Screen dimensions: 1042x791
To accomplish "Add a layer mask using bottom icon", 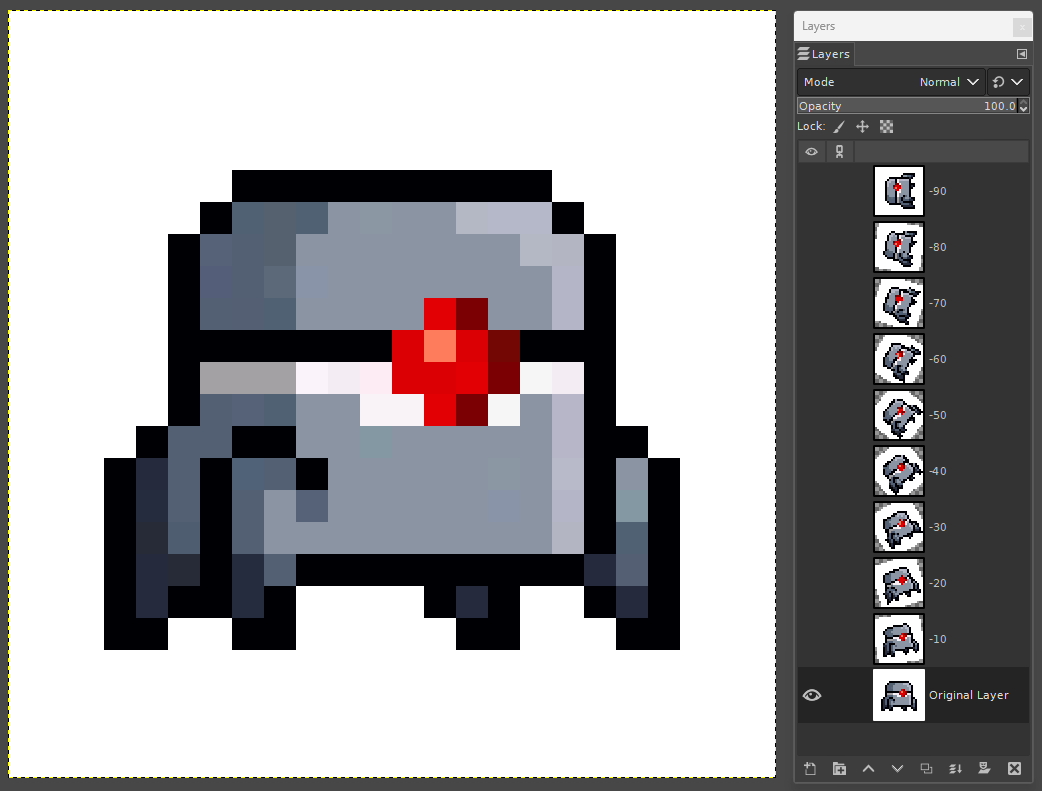I will 984,768.
